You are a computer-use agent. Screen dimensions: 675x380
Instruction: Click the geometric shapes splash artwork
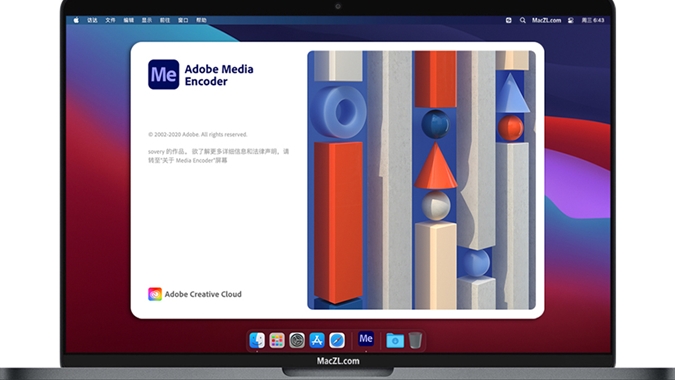coord(421,180)
